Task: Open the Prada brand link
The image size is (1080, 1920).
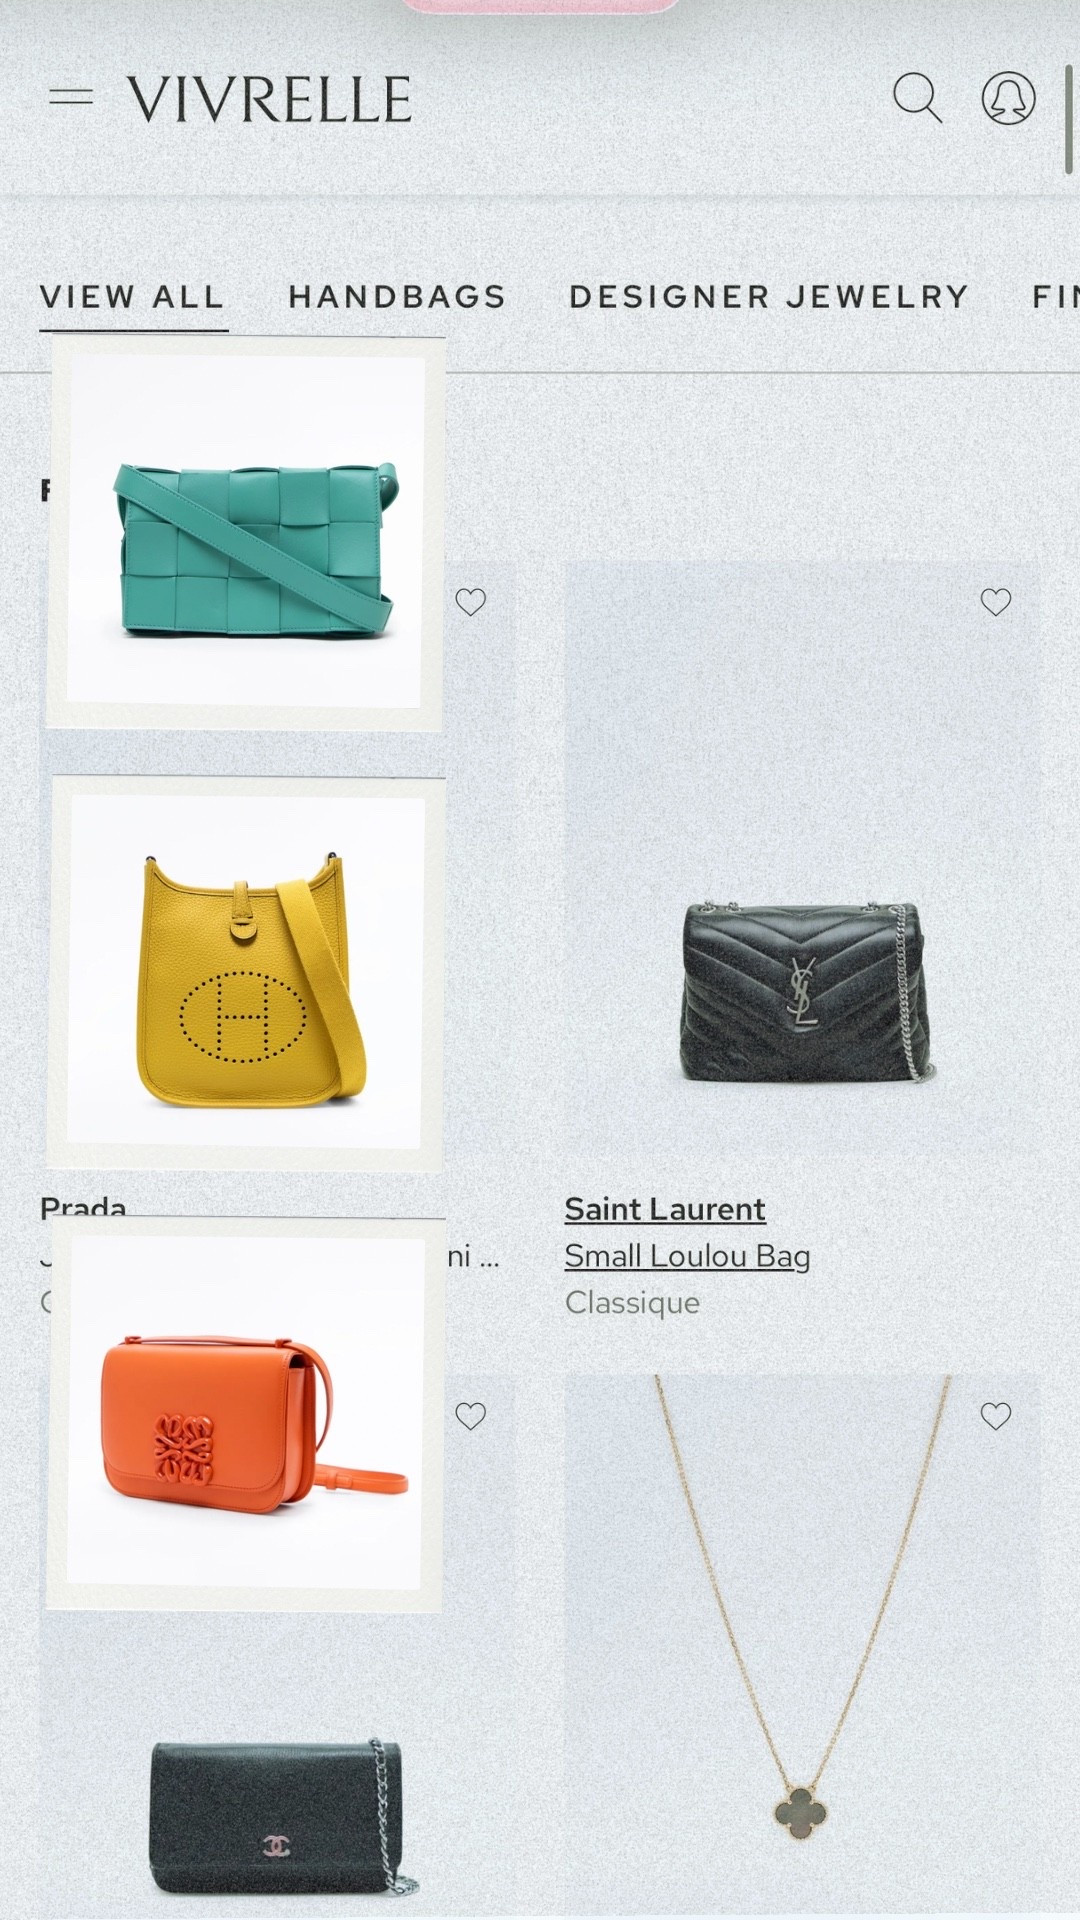Action: tap(83, 1207)
